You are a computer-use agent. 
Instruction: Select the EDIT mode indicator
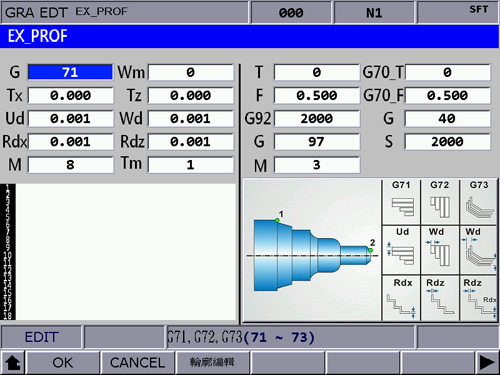tap(41, 337)
